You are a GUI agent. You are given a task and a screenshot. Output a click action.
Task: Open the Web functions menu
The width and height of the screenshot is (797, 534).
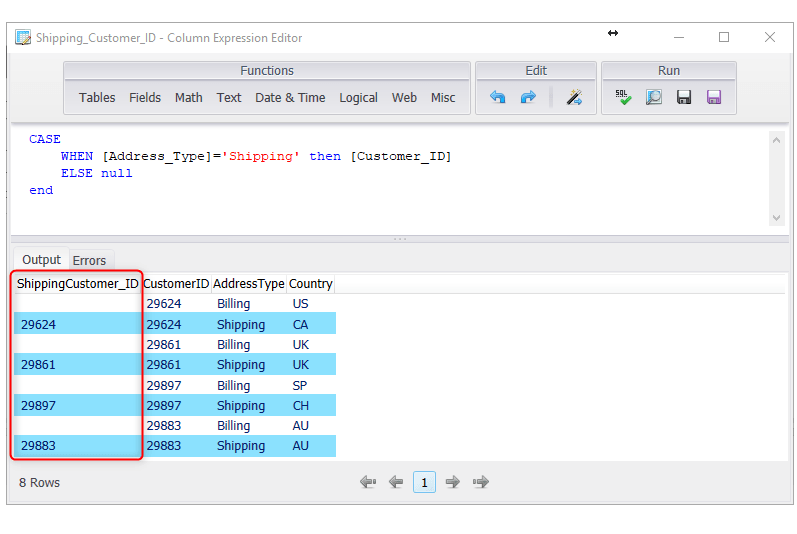click(404, 98)
